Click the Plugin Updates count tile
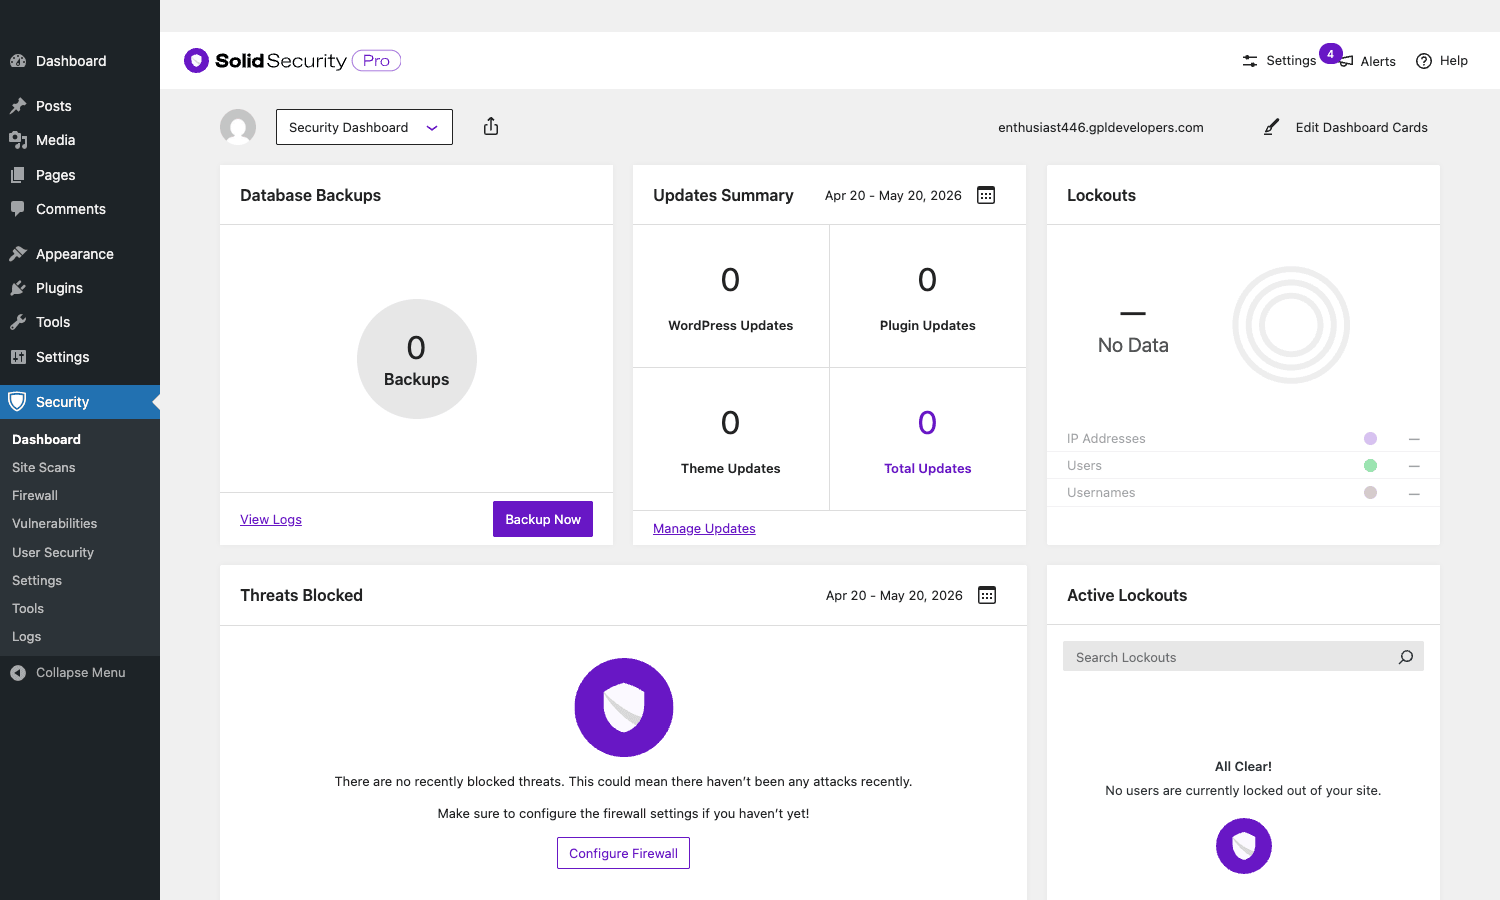 928,296
